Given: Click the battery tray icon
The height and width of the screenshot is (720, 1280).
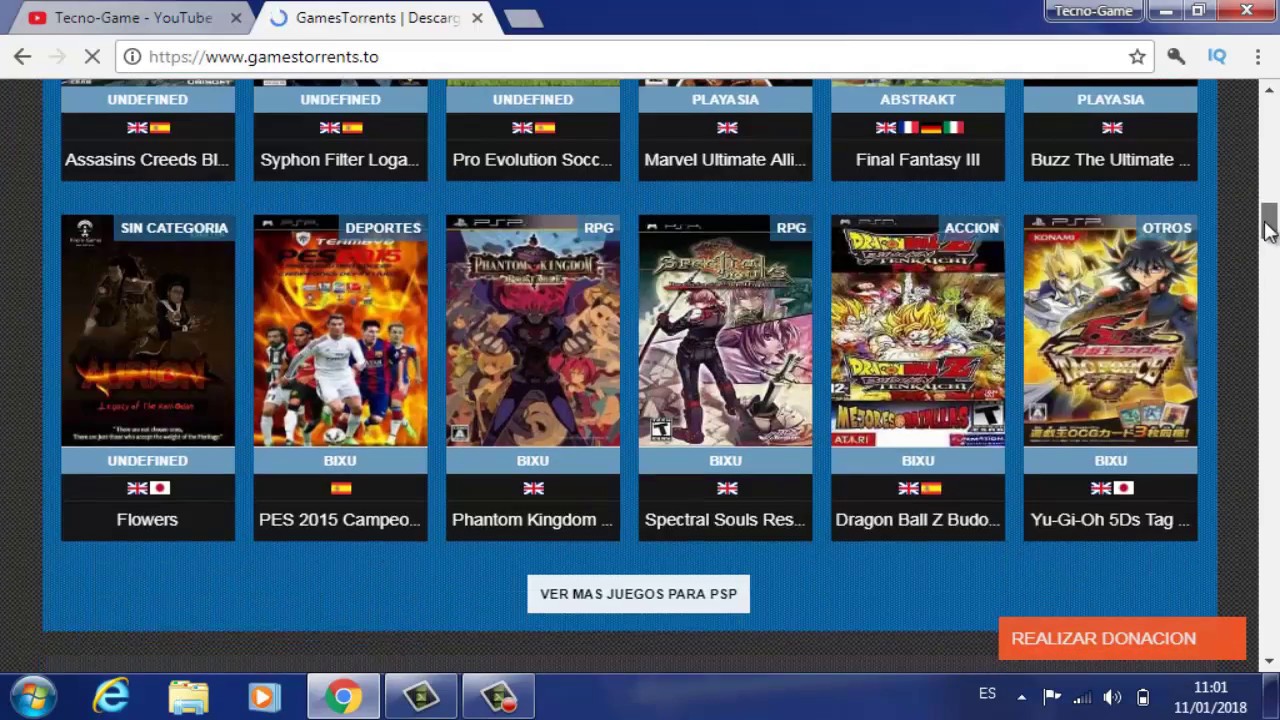Looking at the screenshot, I should click(x=1142, y=697).
